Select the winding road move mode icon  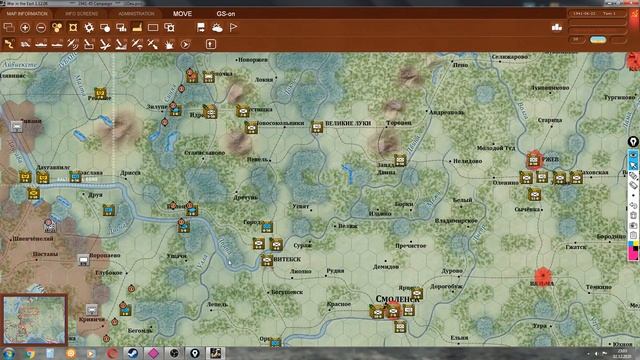[x=9, y=44]
